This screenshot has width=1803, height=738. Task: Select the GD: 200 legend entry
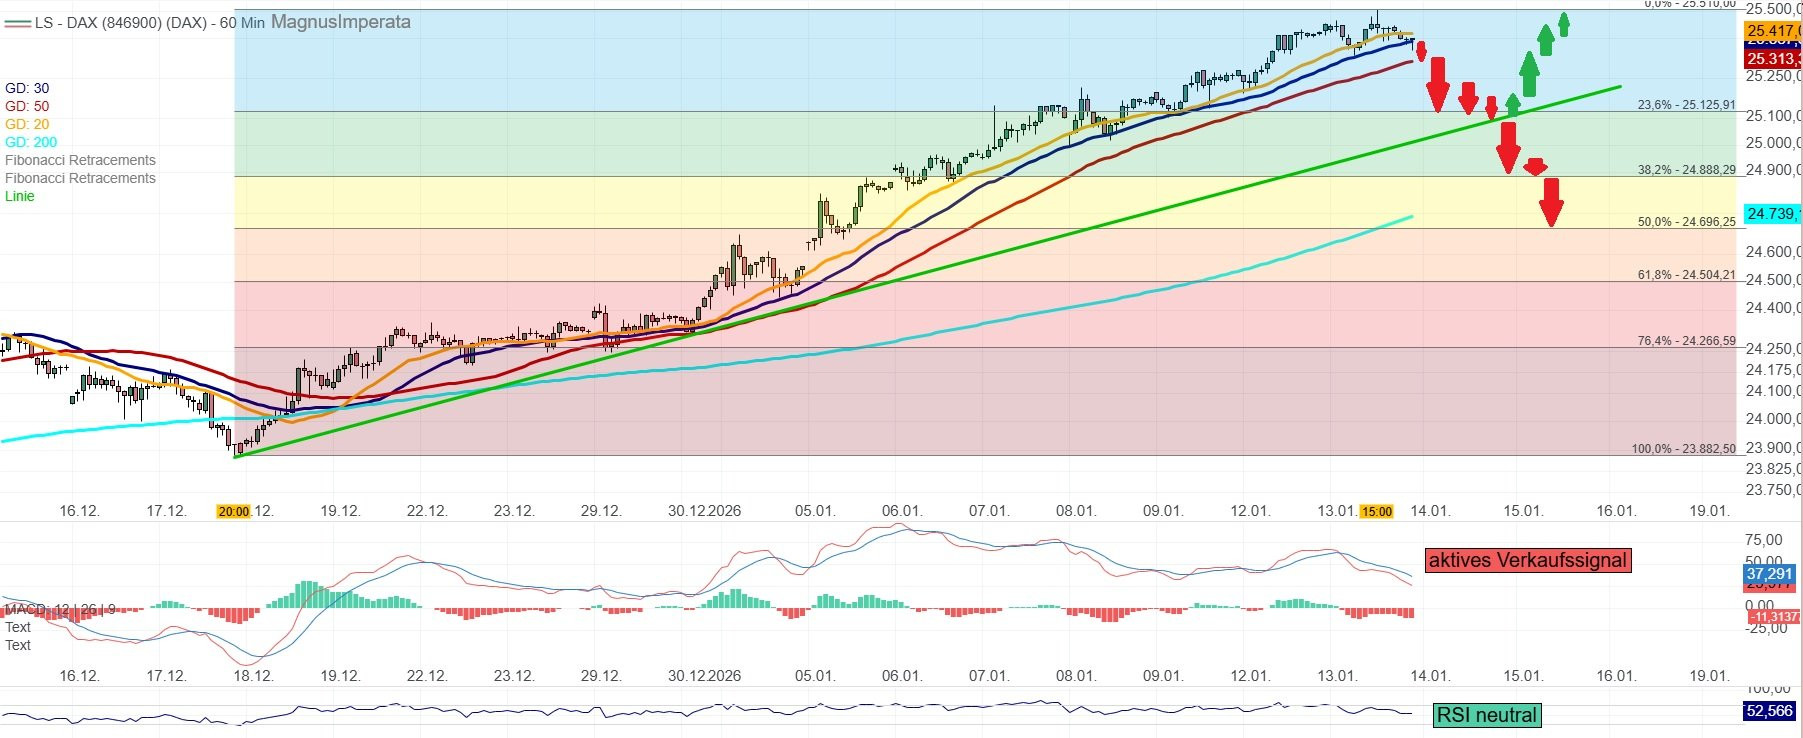(31, 142)
